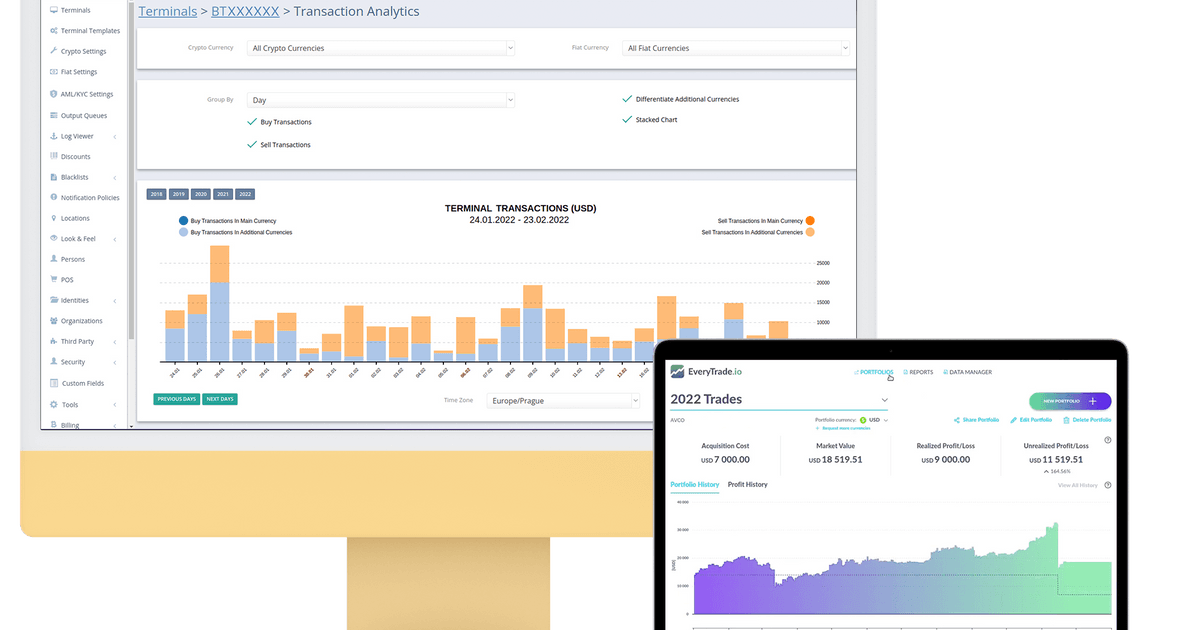Image resolution: width=1200 pixels, height=630 pixels.
Task: Select the 2020 year filter button
Action: click(x=200, y=194)
